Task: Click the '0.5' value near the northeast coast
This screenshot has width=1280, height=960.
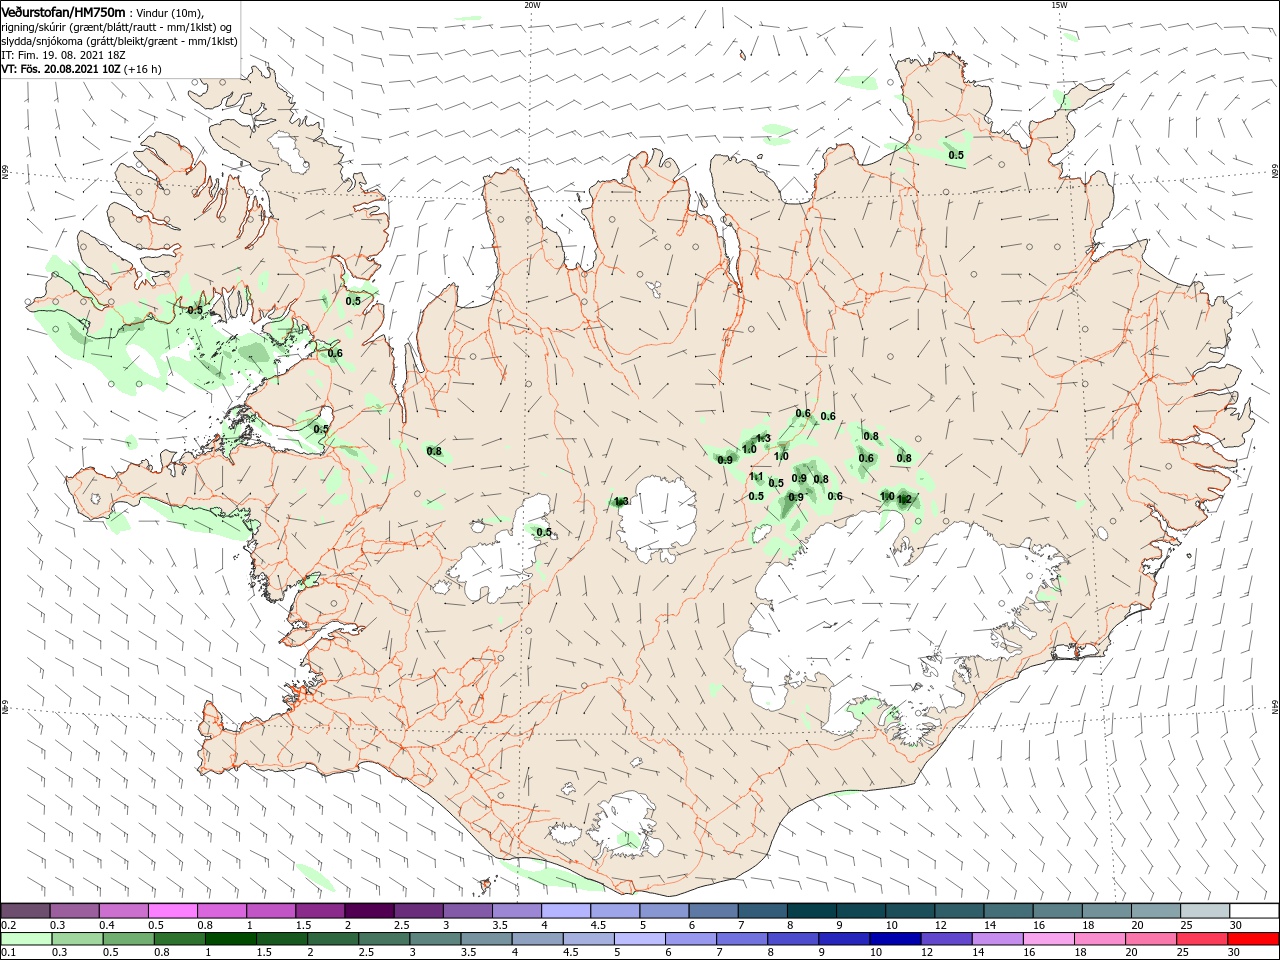Action: pos(956,155)
